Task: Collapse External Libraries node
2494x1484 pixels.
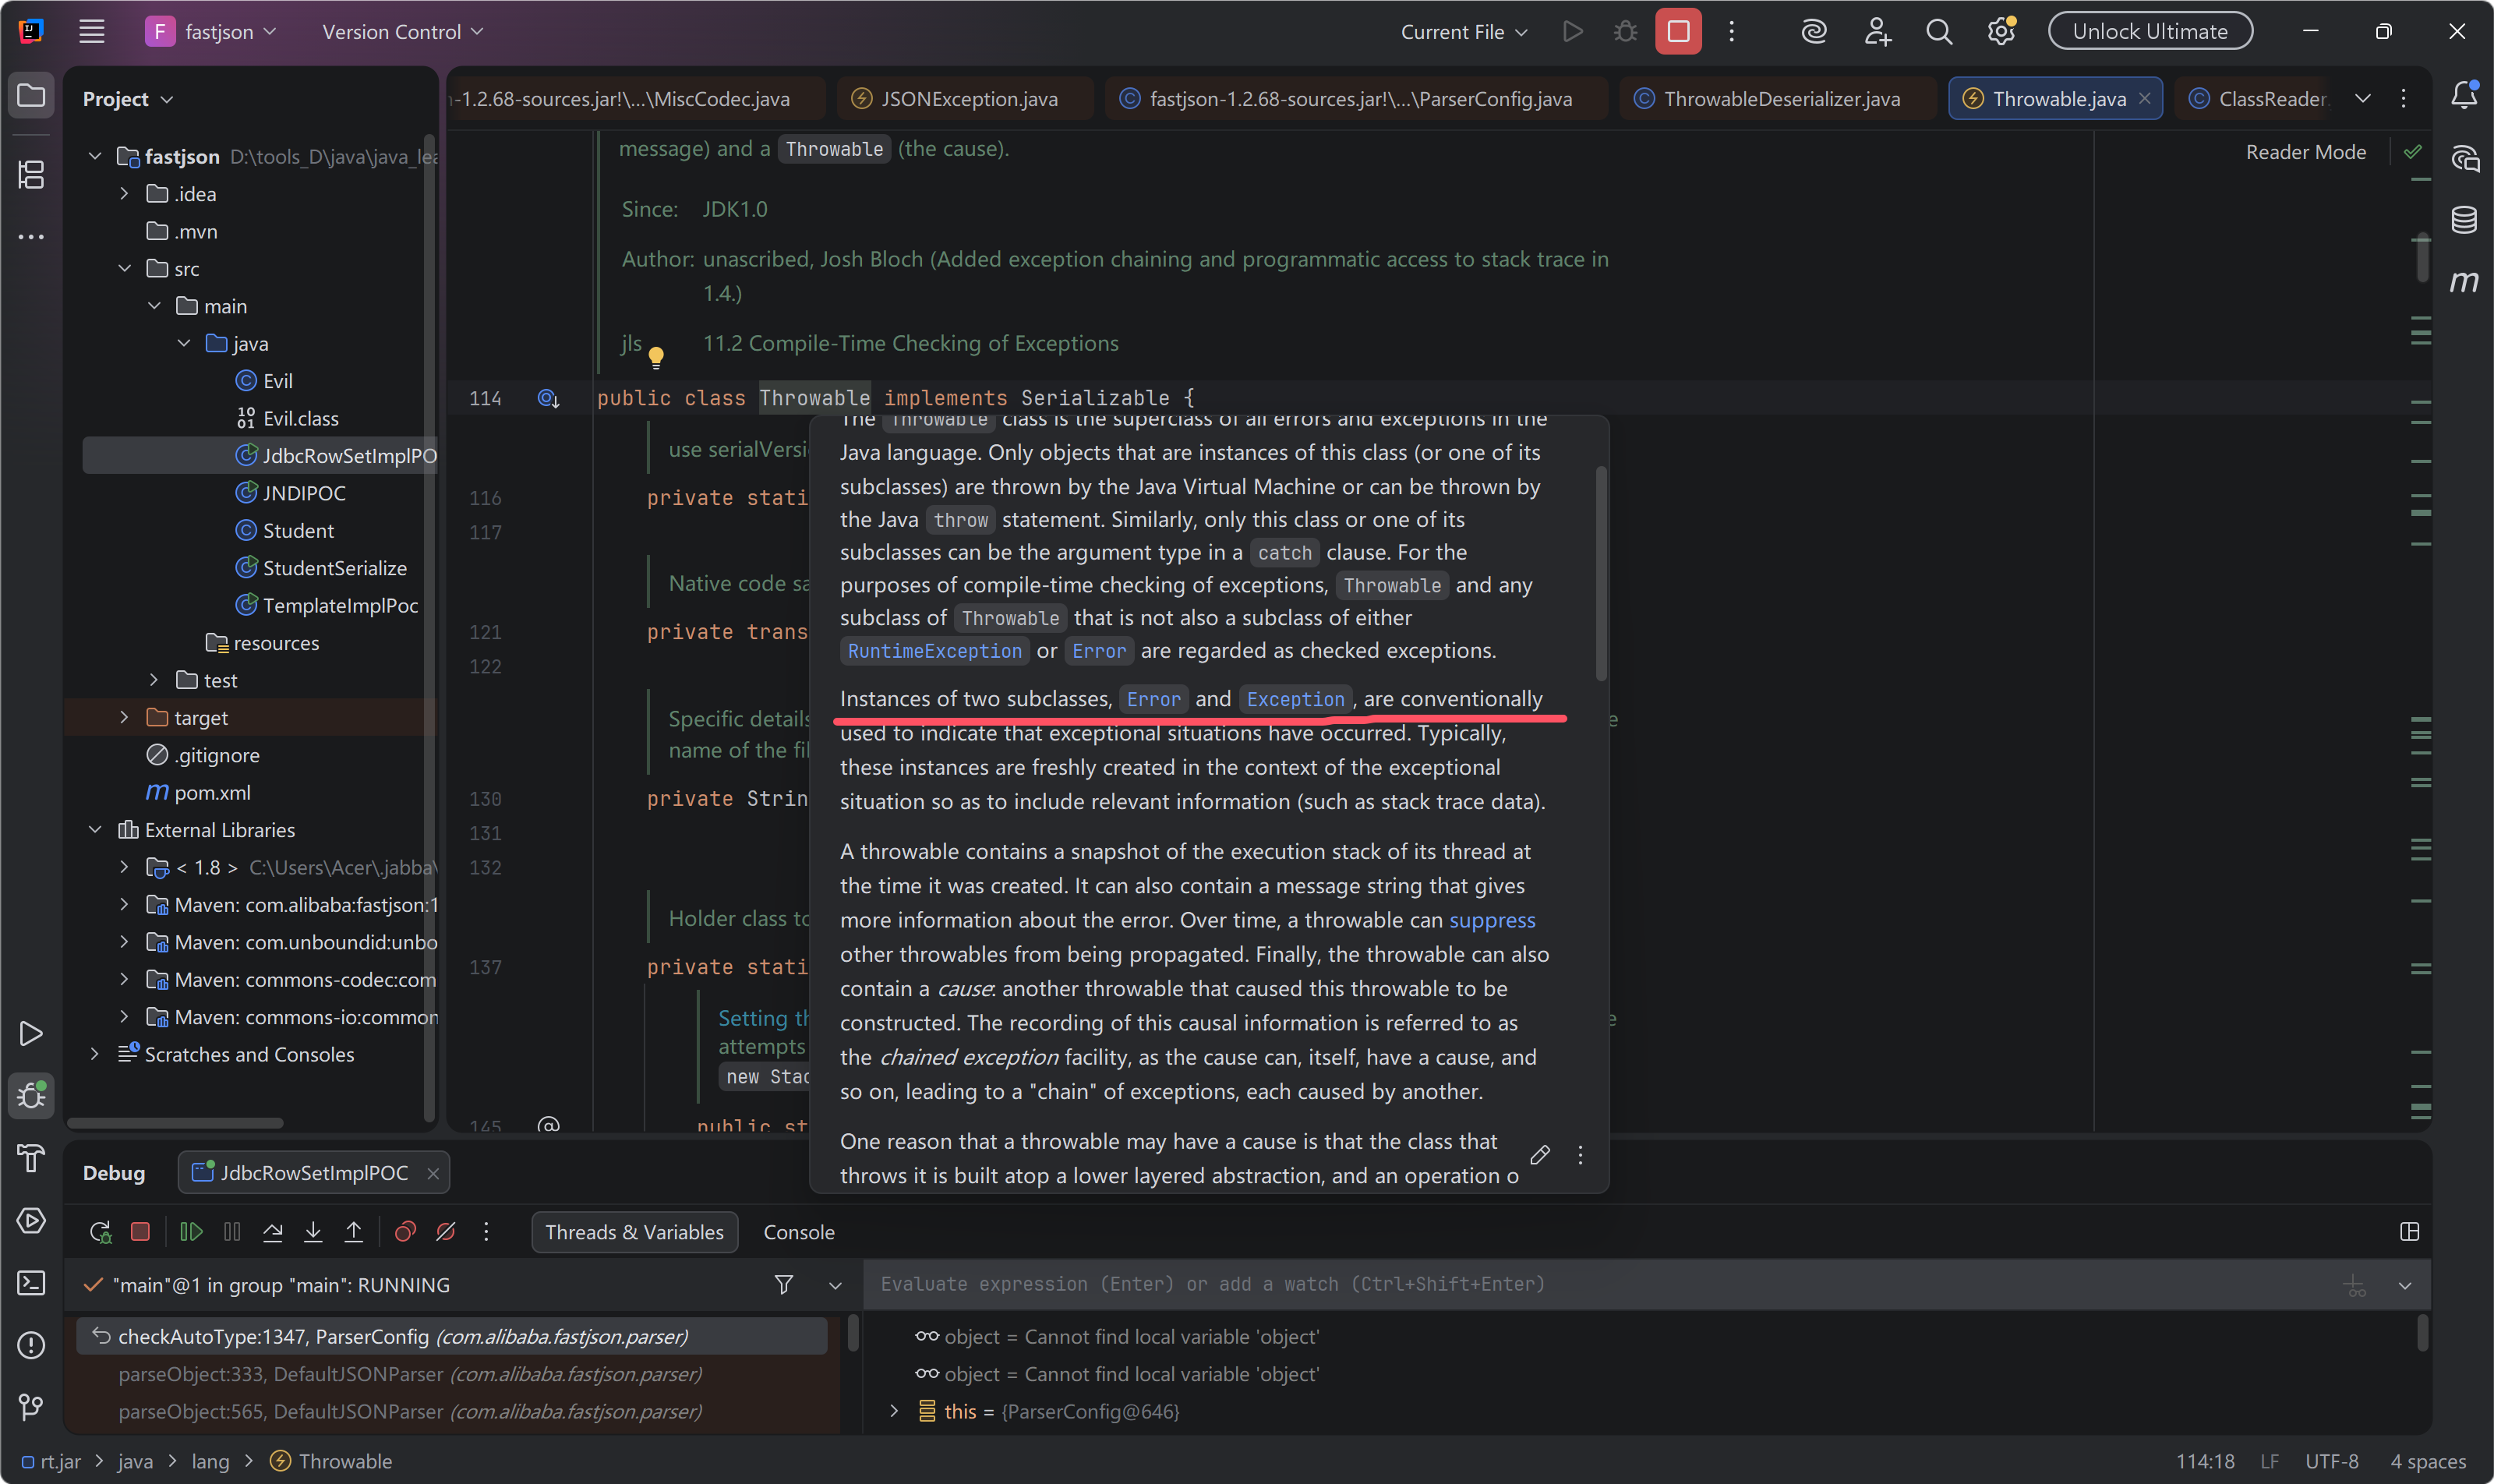Action: point(95,829)
